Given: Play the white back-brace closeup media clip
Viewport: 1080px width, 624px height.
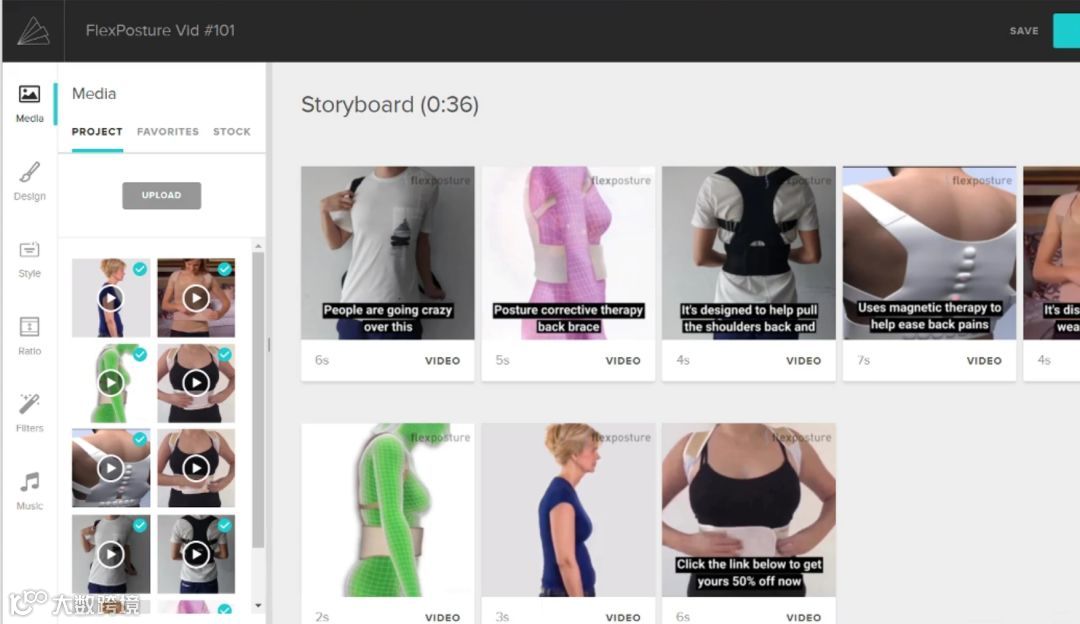Looking at the screenshot, I should [110, 468].
